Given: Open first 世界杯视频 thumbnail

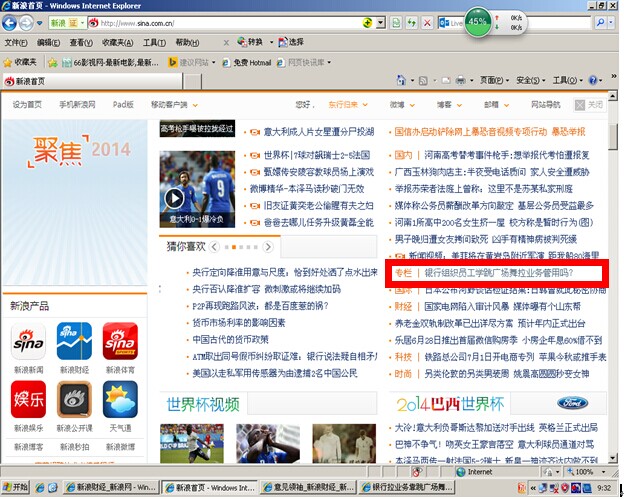Looking at the screenshot, I should click(192, 443).
